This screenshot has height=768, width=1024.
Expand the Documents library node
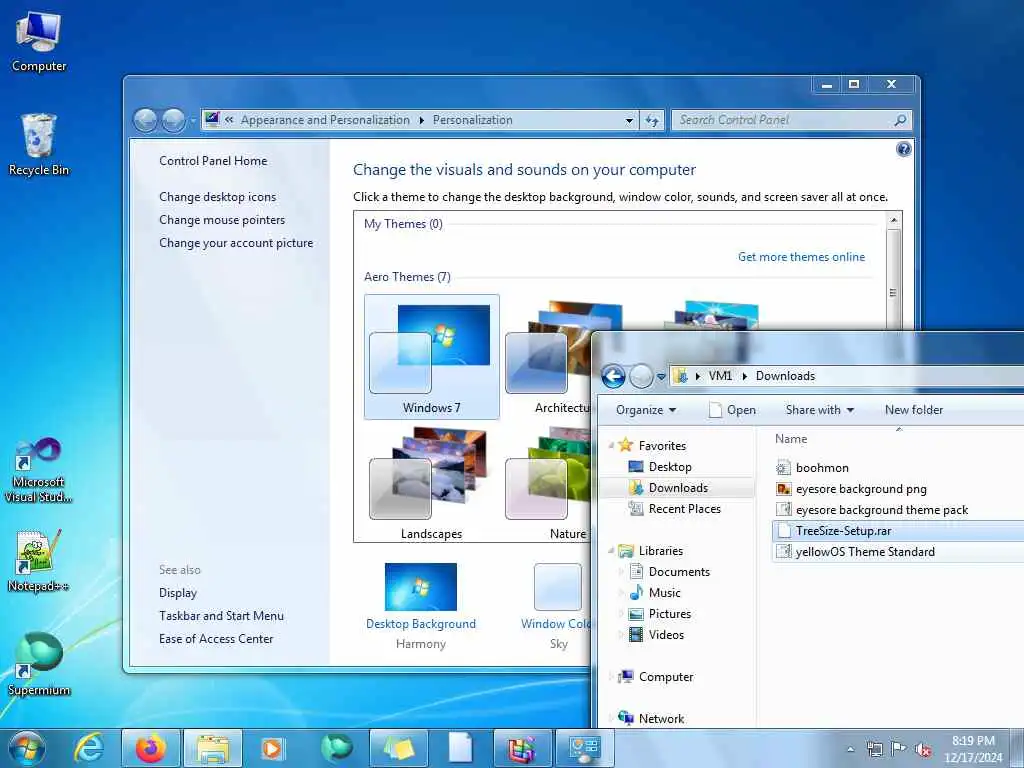[621, 572]
